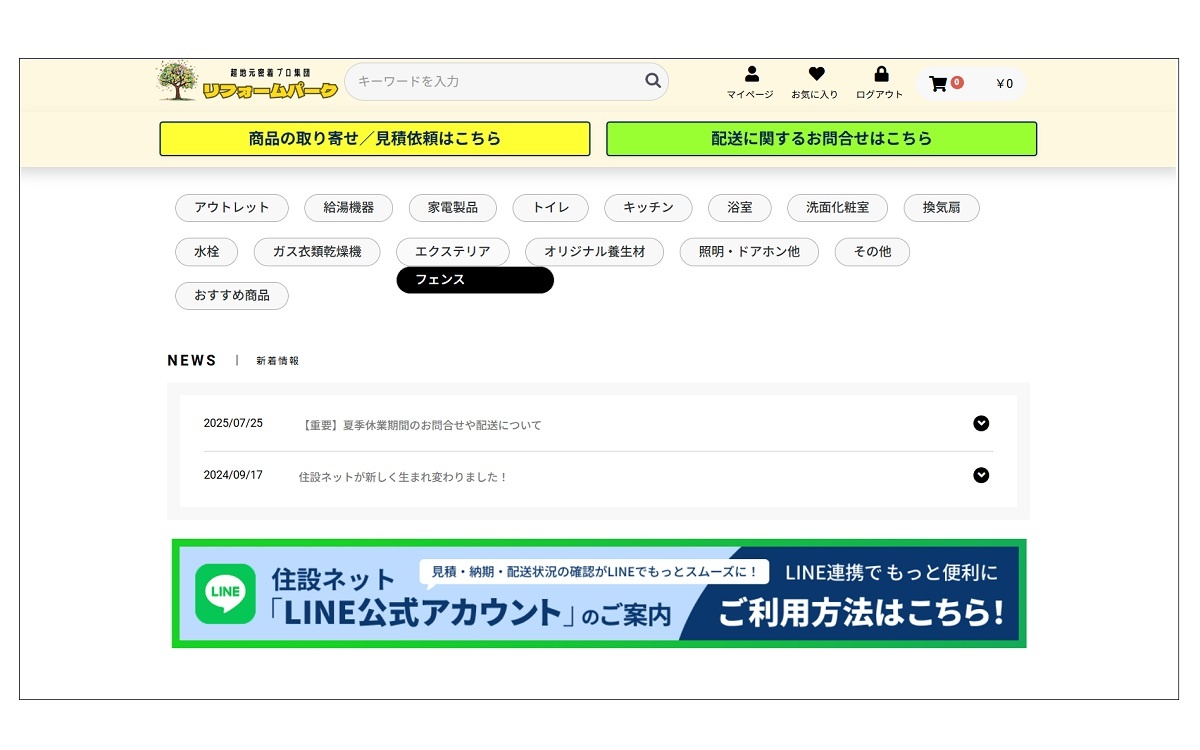Open the 給湯機器 category

348,208
